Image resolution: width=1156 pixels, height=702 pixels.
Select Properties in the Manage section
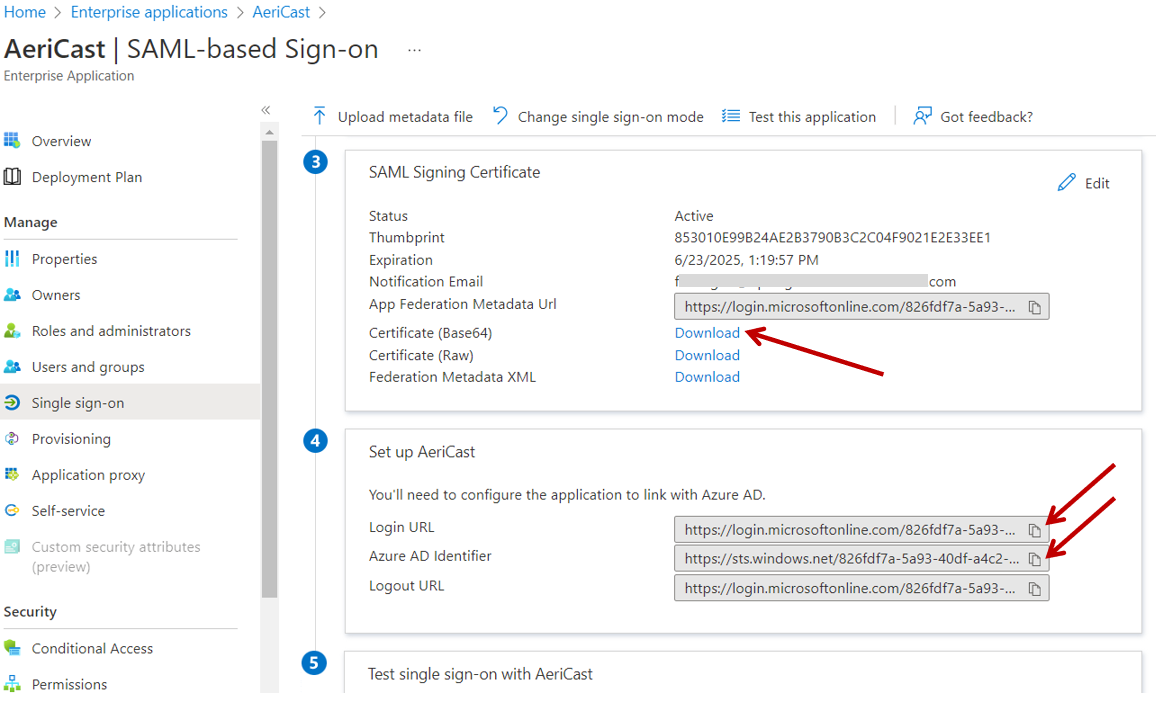tap(64, 259)
